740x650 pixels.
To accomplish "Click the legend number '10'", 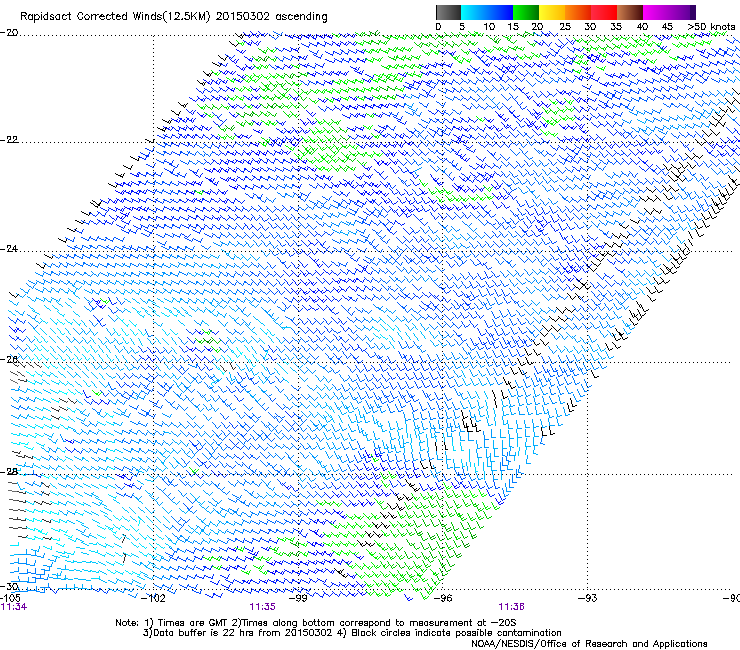I will click(489, 27).
